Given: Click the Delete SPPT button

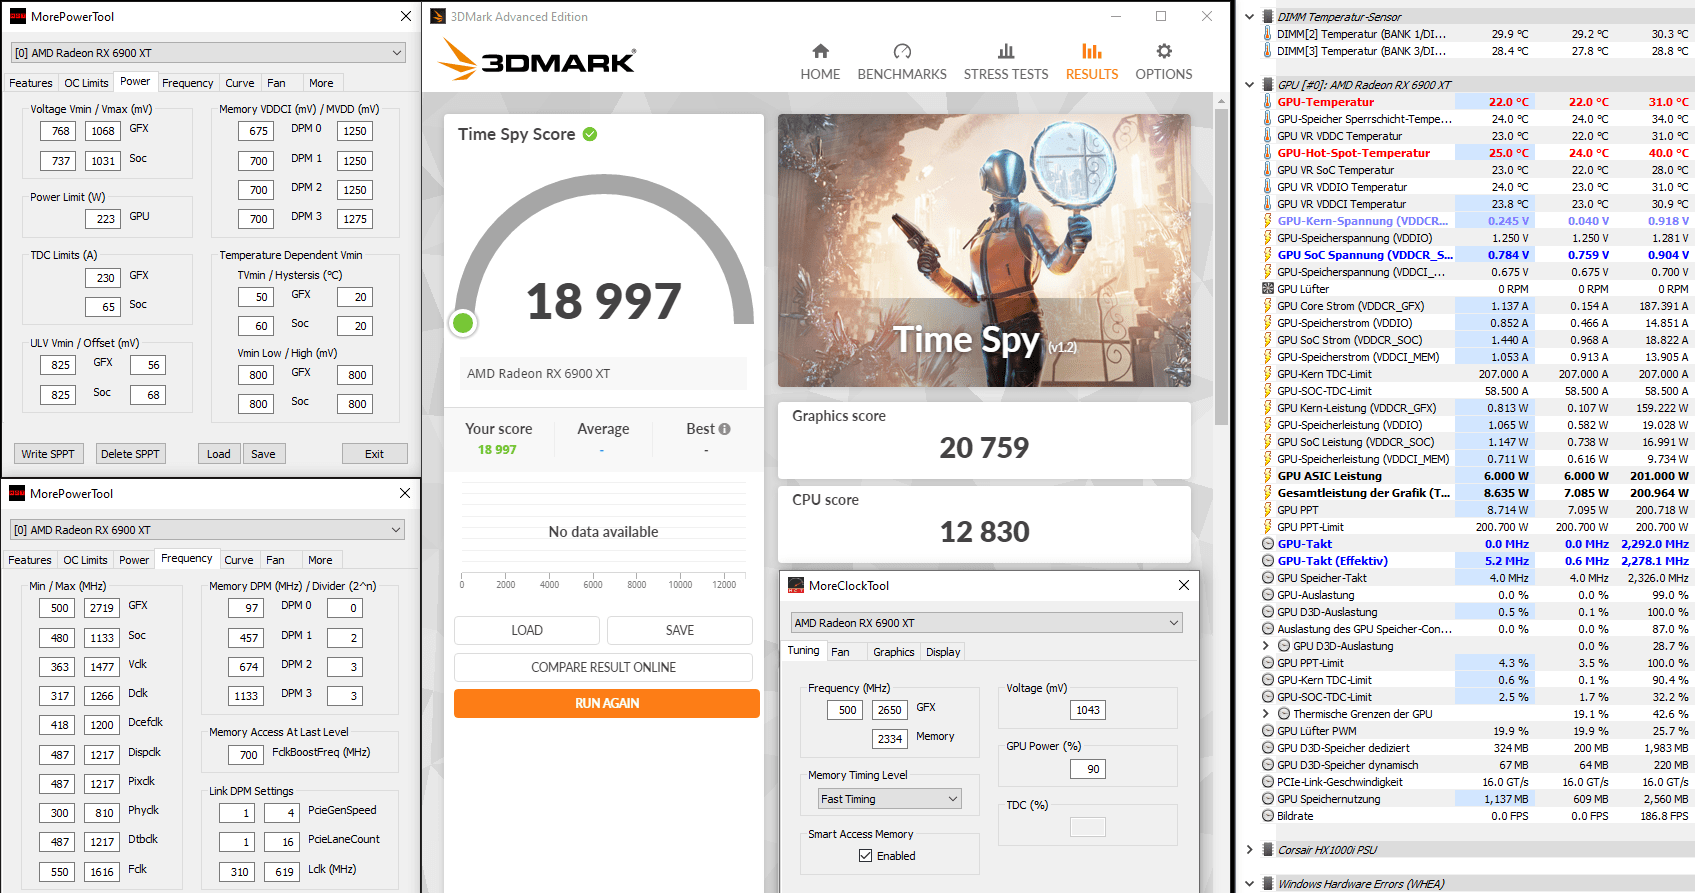Looking at the screenshot, I should tap(130, 454).
